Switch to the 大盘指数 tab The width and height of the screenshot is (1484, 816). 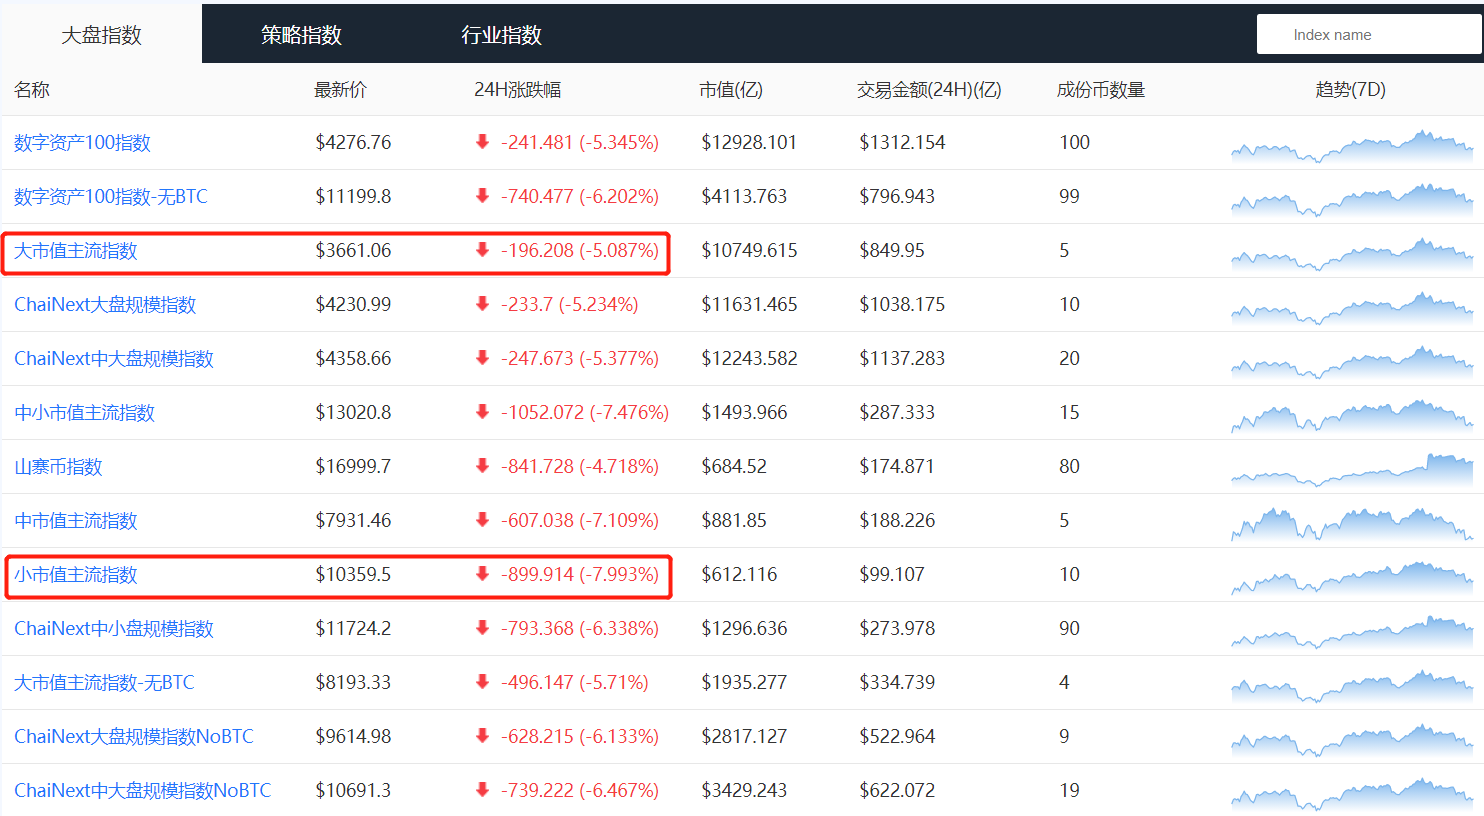101,35
